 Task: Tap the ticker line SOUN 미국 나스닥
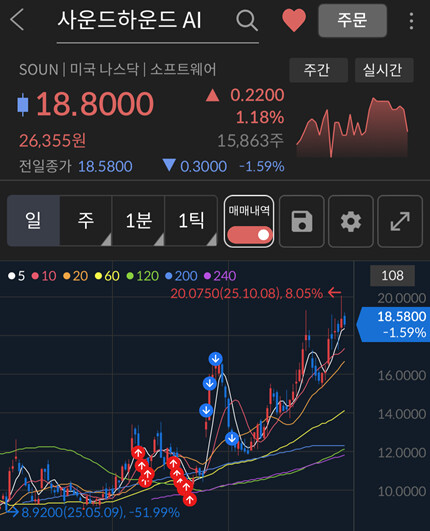click(117, 70)
